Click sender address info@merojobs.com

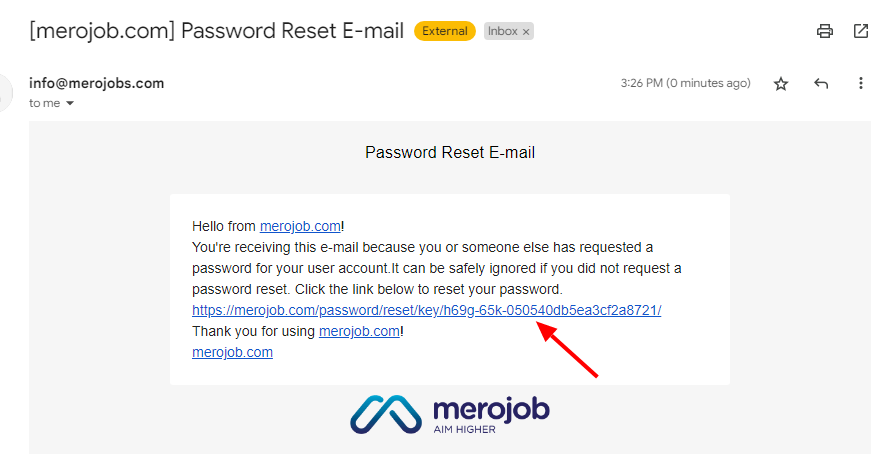coord(97,83)
